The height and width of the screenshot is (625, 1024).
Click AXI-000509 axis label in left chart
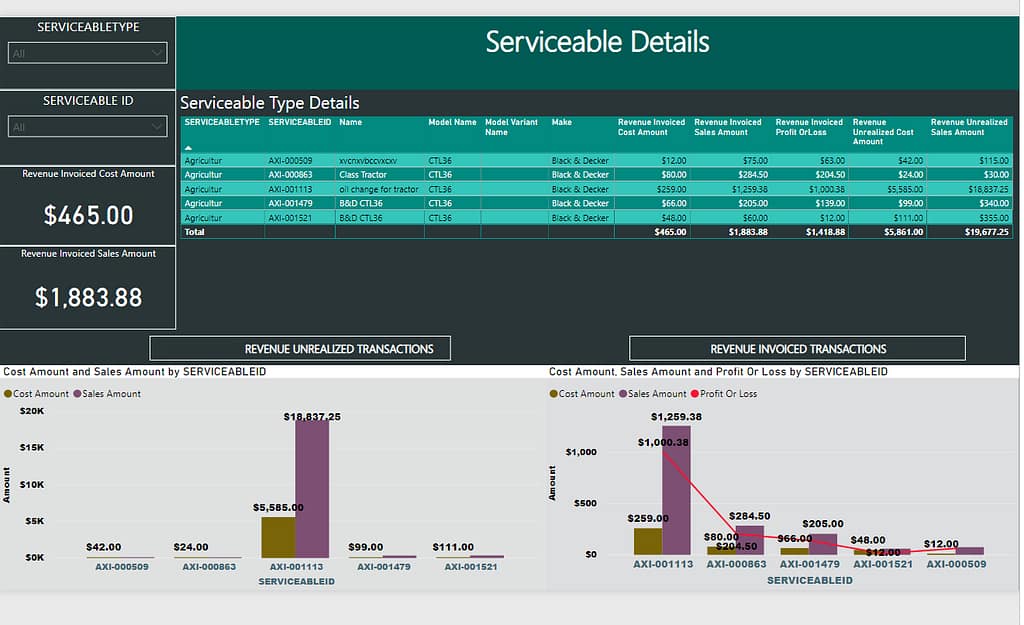[121, 567]
